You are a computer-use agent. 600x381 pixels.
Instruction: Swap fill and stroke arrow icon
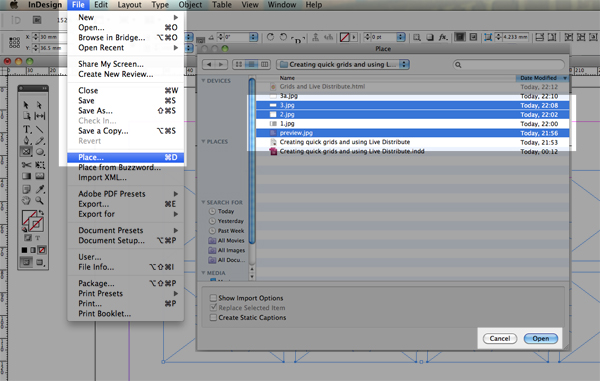(41, 213)
